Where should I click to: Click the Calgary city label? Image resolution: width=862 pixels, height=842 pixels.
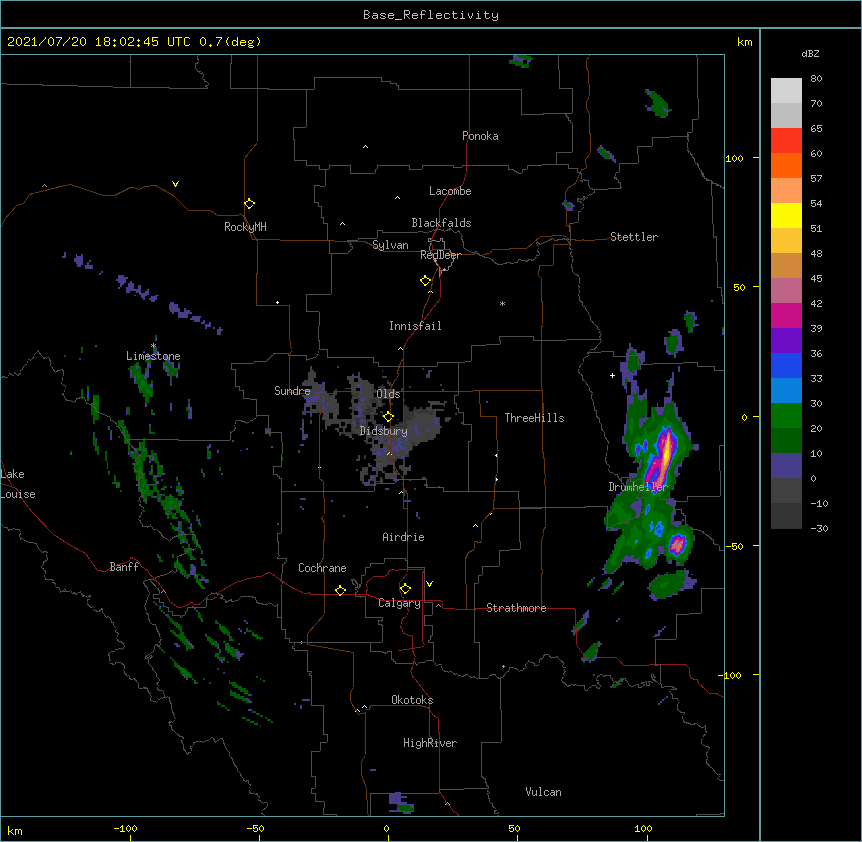click(399, 603)
